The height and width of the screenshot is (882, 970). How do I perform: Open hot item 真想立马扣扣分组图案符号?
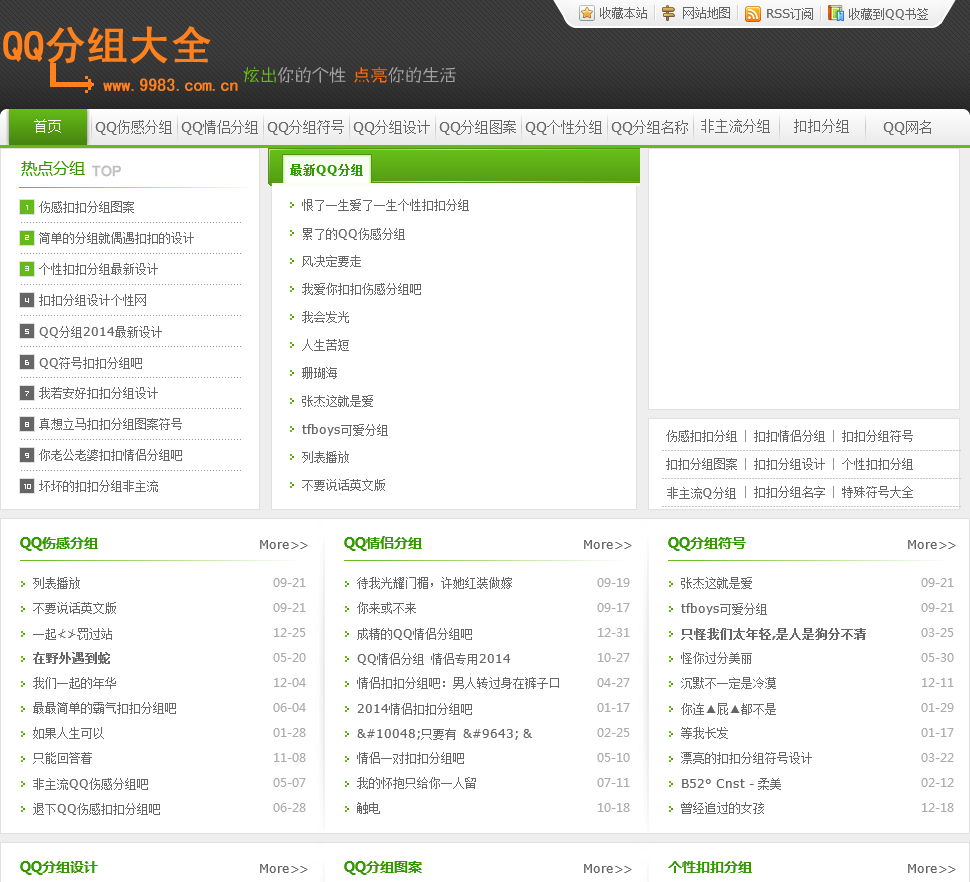(110, 424)
